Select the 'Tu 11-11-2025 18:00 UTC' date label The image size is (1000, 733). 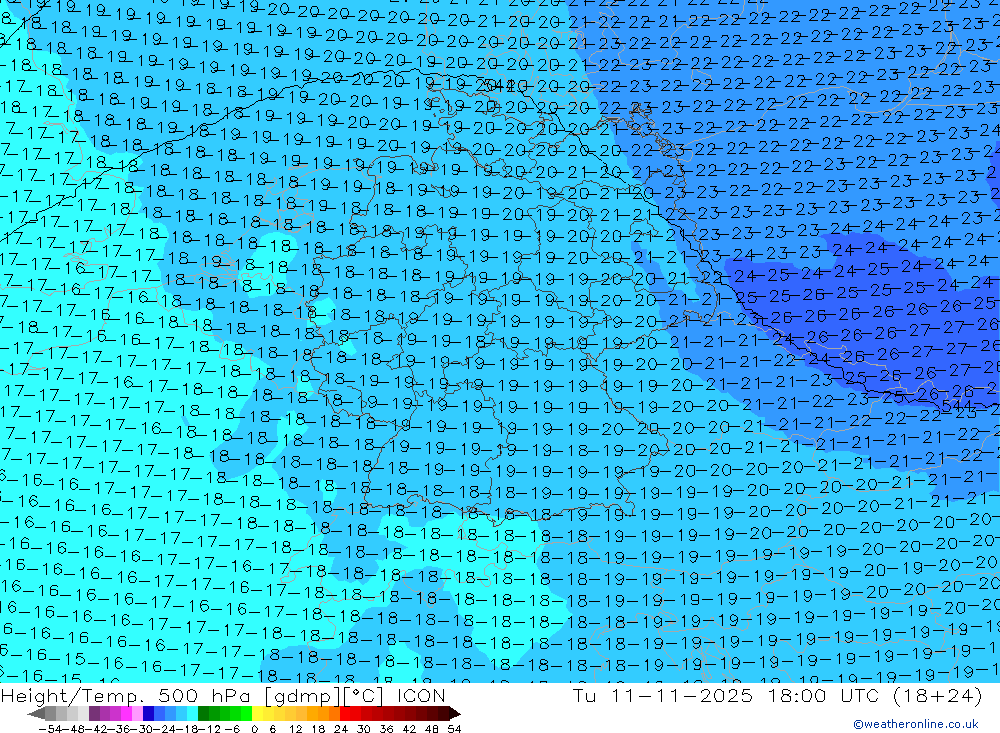point(725,695)
